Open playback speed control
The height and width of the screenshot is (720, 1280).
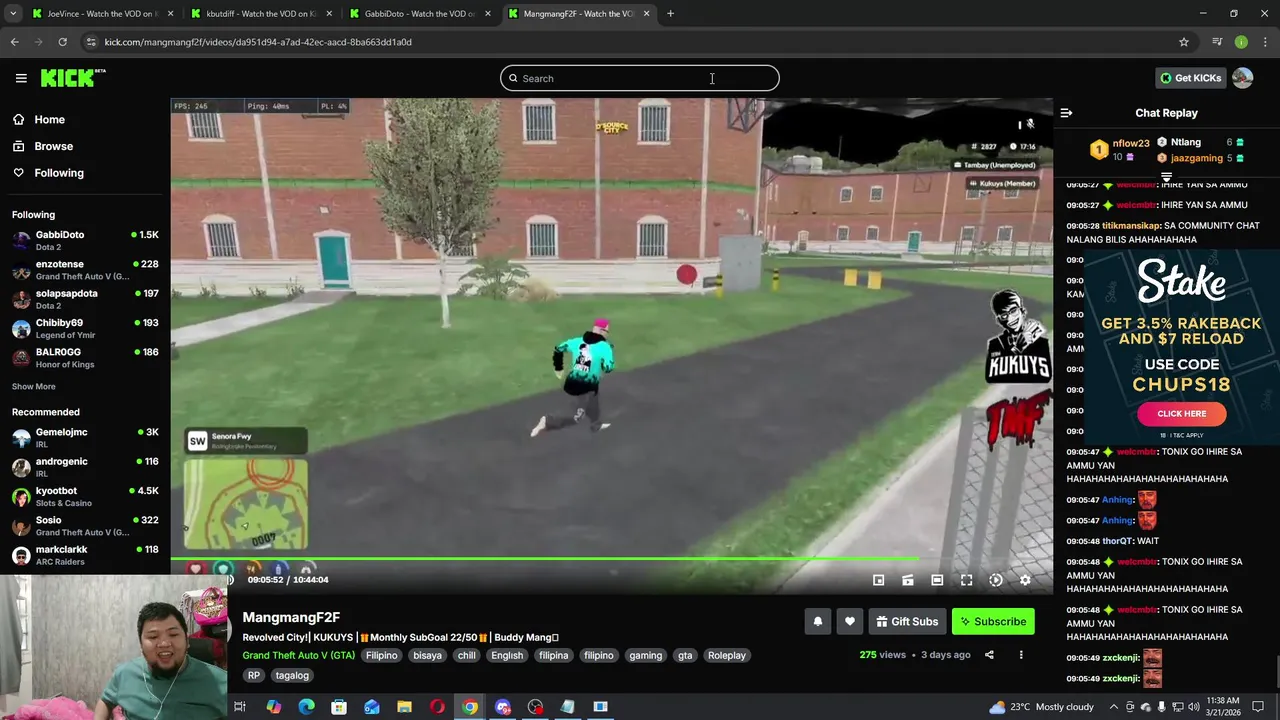coord(996,580)
